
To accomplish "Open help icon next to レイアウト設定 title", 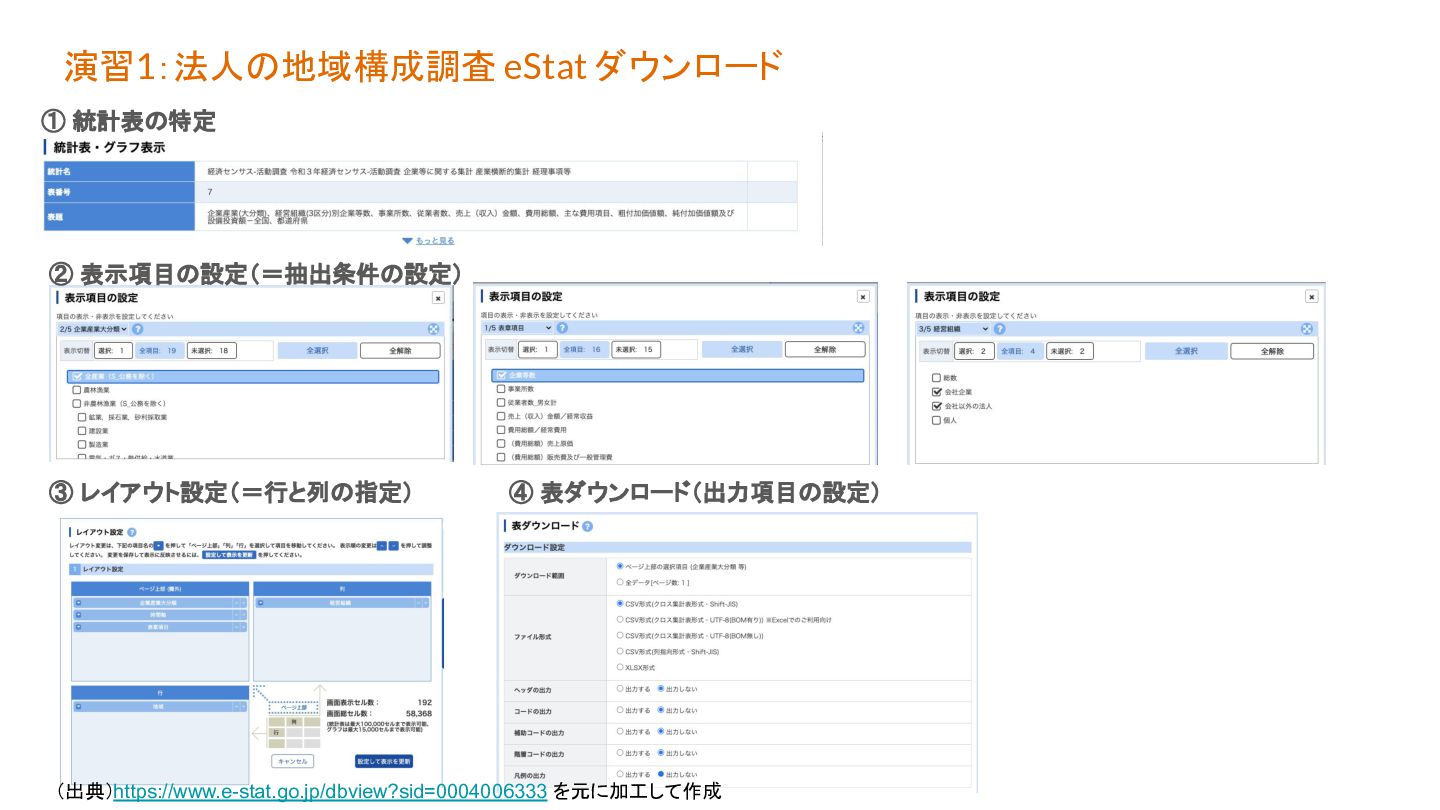I will [132, 533].
